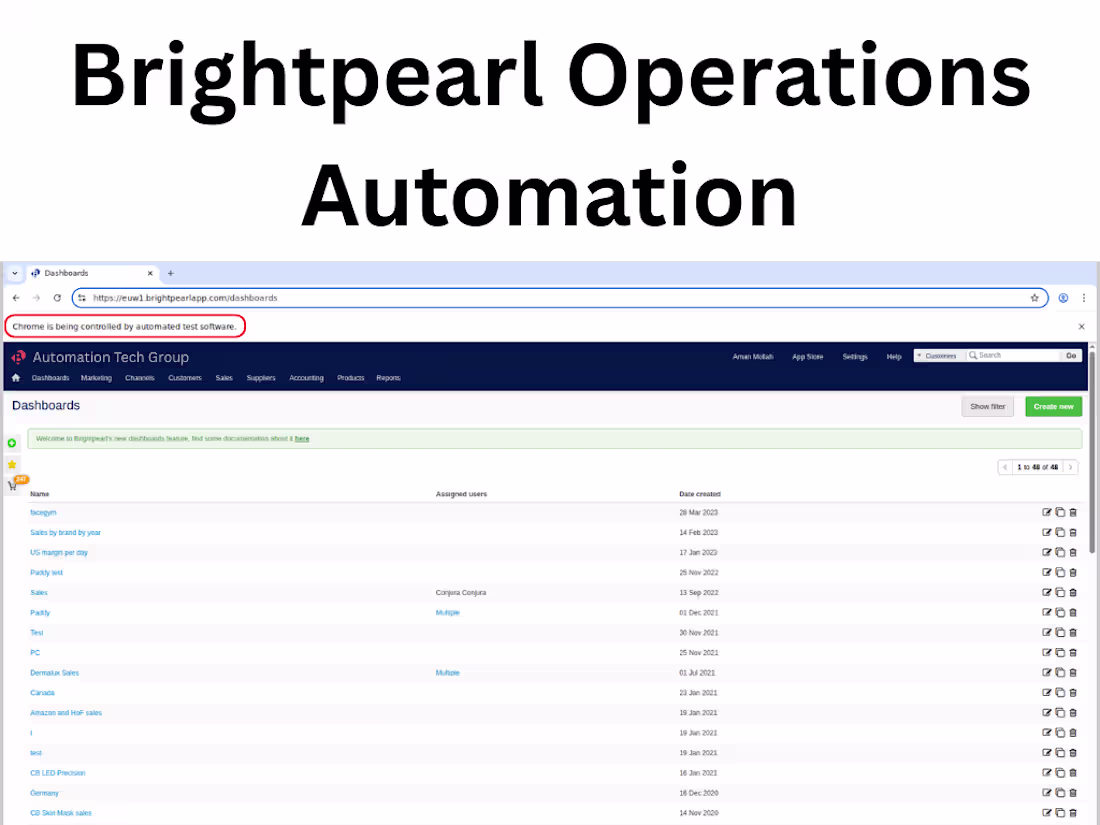The width and height of the screenshot is (1100, 825).
Task: Select the home icon in the navigation bar
Action: coord(14,377)
